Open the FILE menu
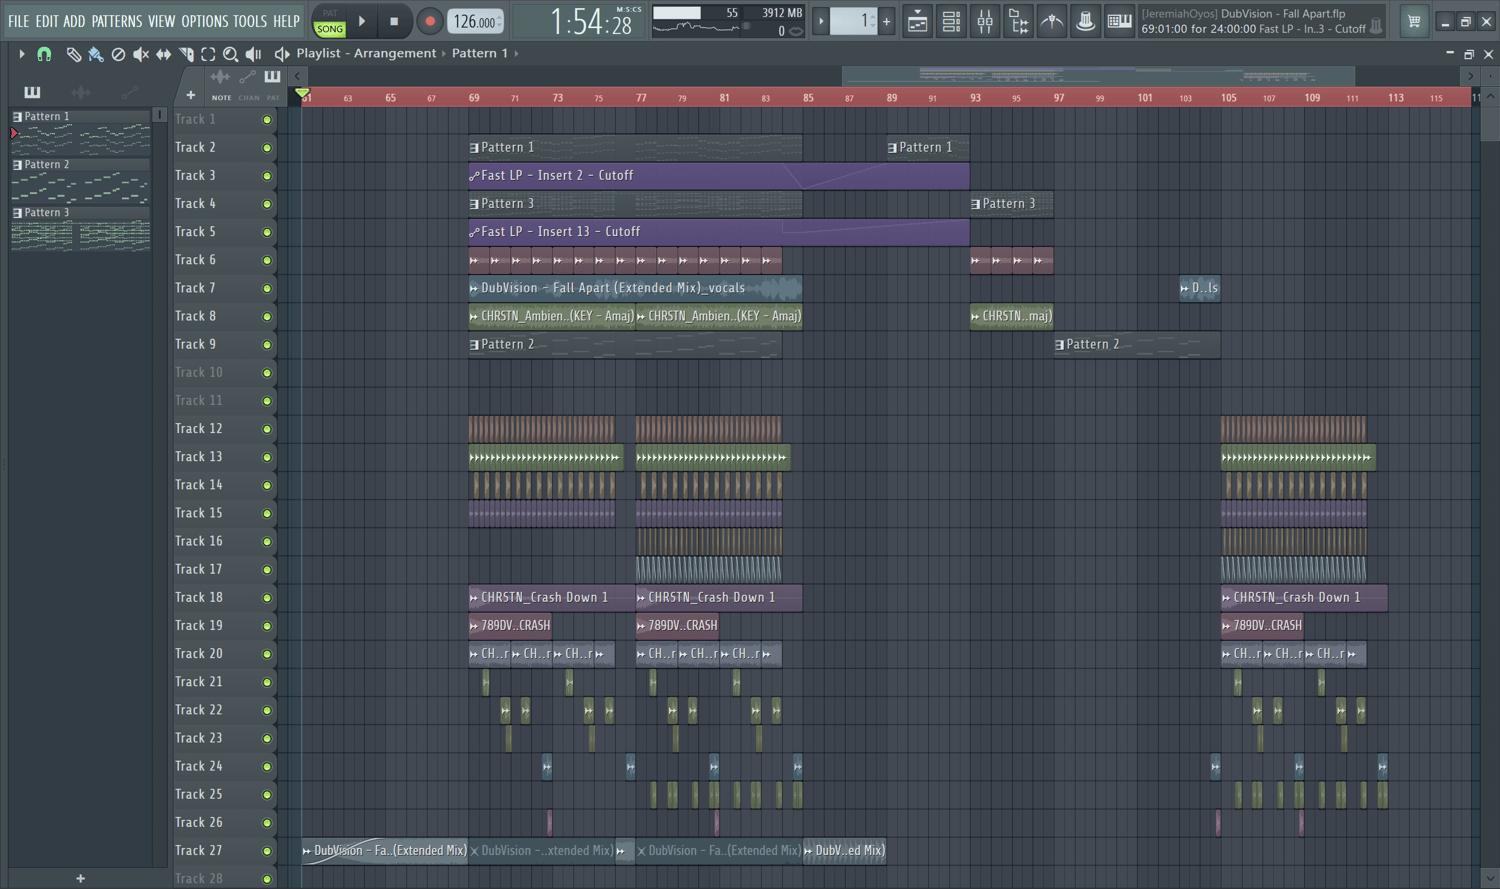Viewport: 1500px width, 889px height. pyautogui.click(x=18, y=21)
